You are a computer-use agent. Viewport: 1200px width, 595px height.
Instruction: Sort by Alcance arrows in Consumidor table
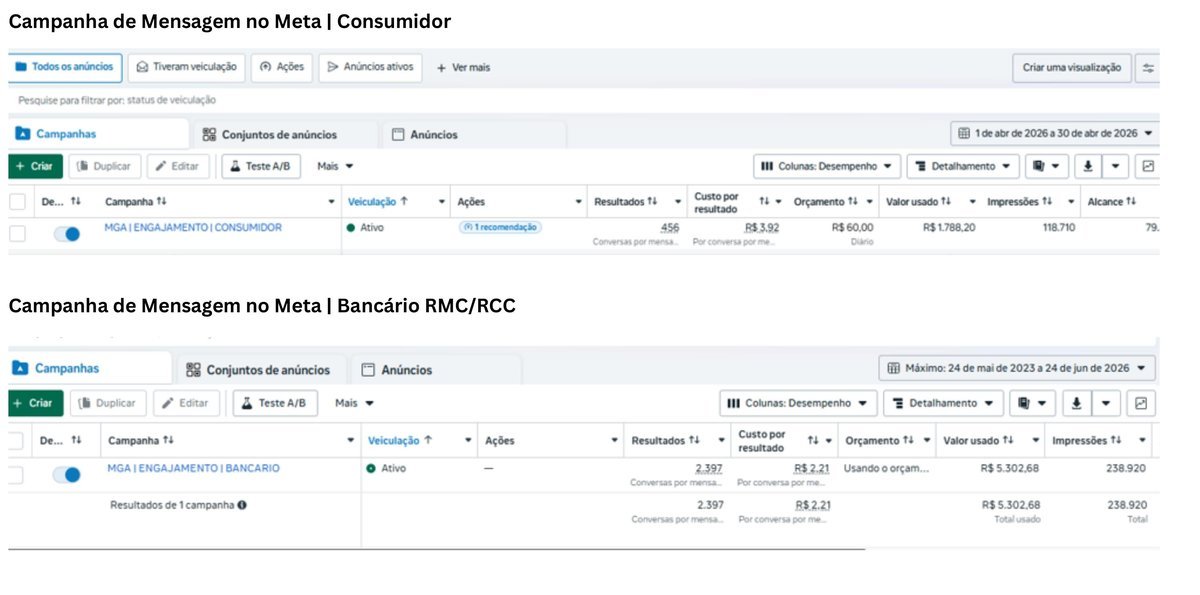point(1131,202)
